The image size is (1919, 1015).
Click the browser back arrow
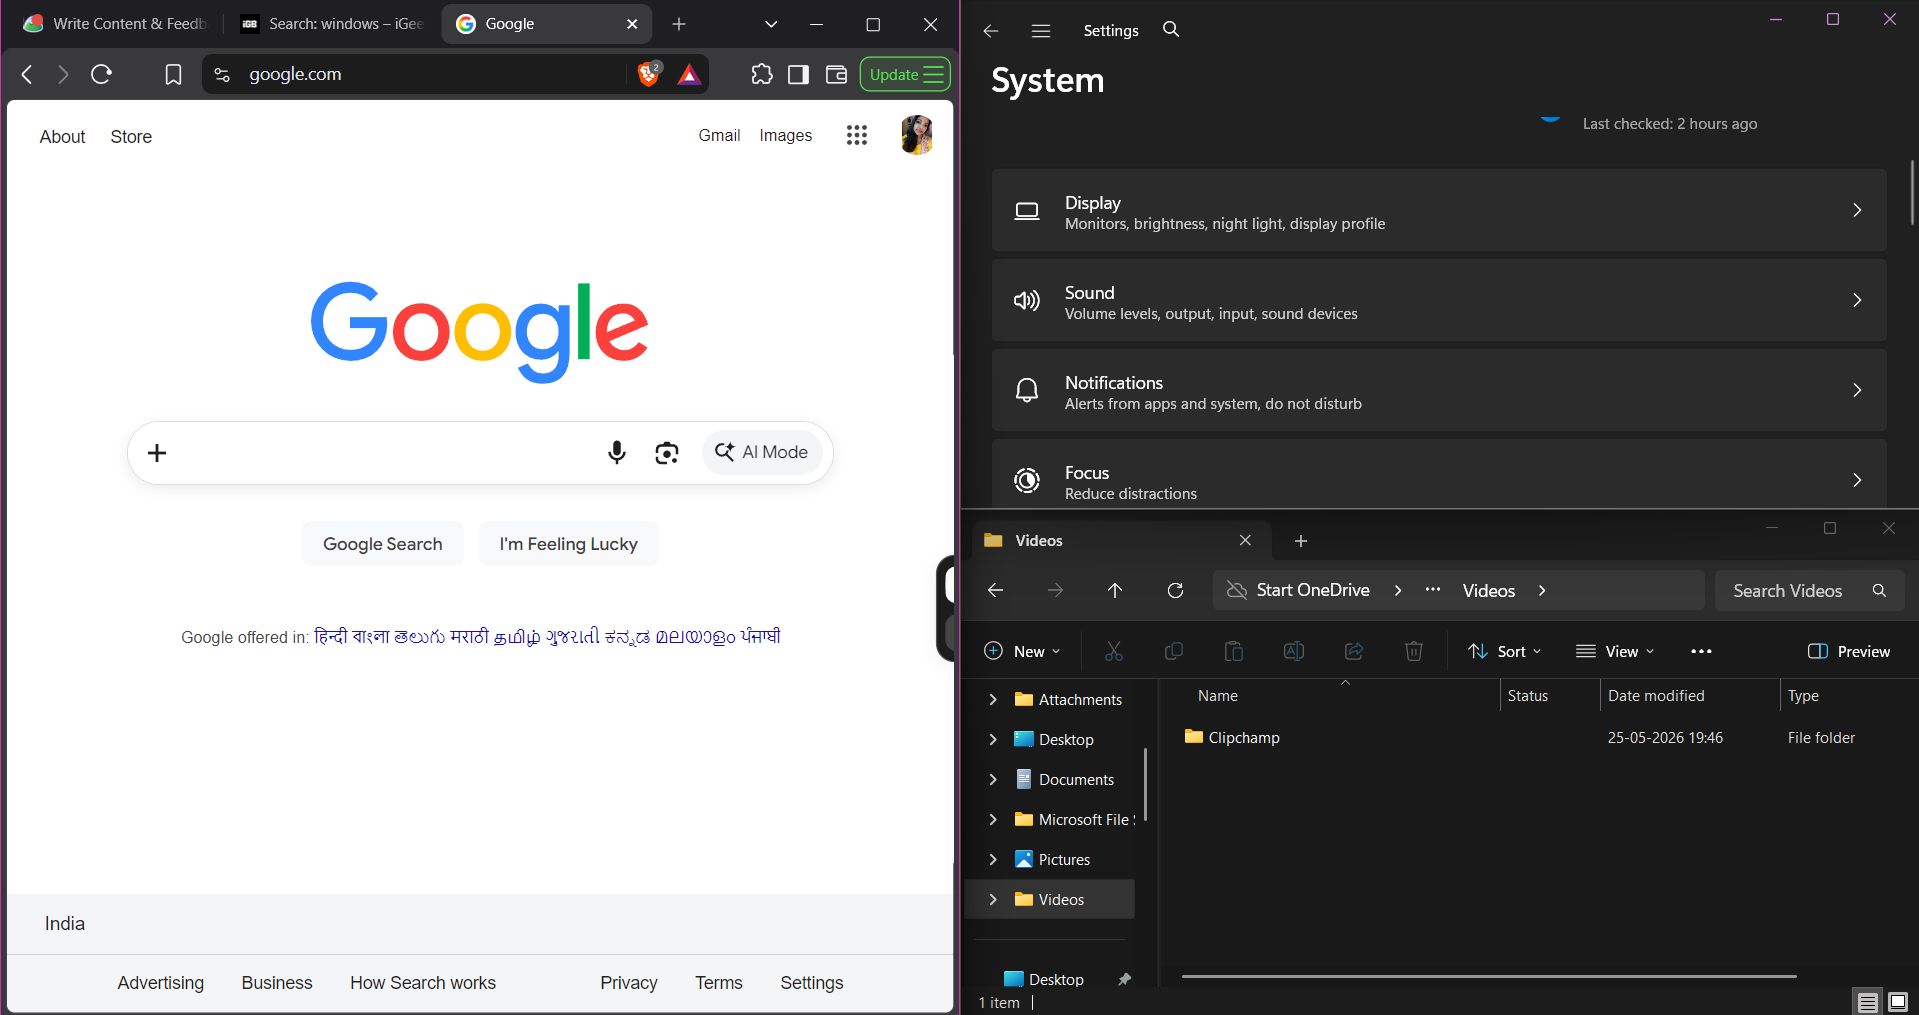[x=27, y=74]
